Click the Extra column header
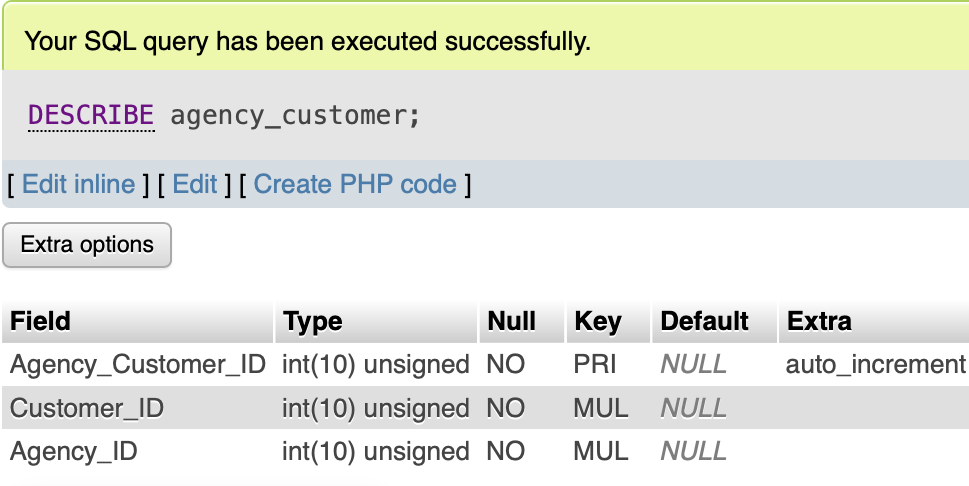This screenshot has height=486, width=969. [819, 321]
